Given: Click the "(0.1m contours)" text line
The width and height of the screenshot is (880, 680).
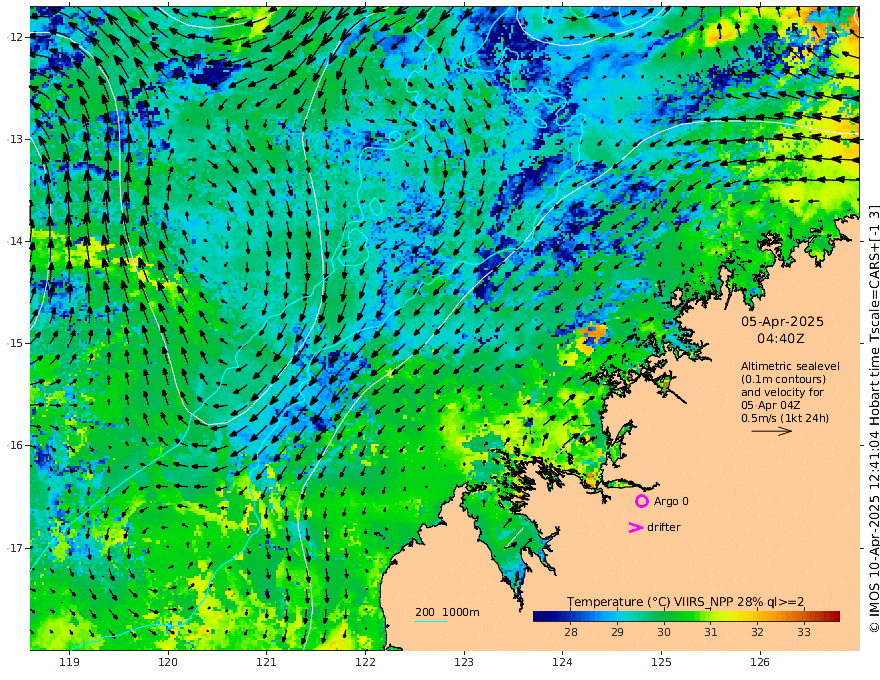Looking at the screenshot, I should [x=783, y=379].
